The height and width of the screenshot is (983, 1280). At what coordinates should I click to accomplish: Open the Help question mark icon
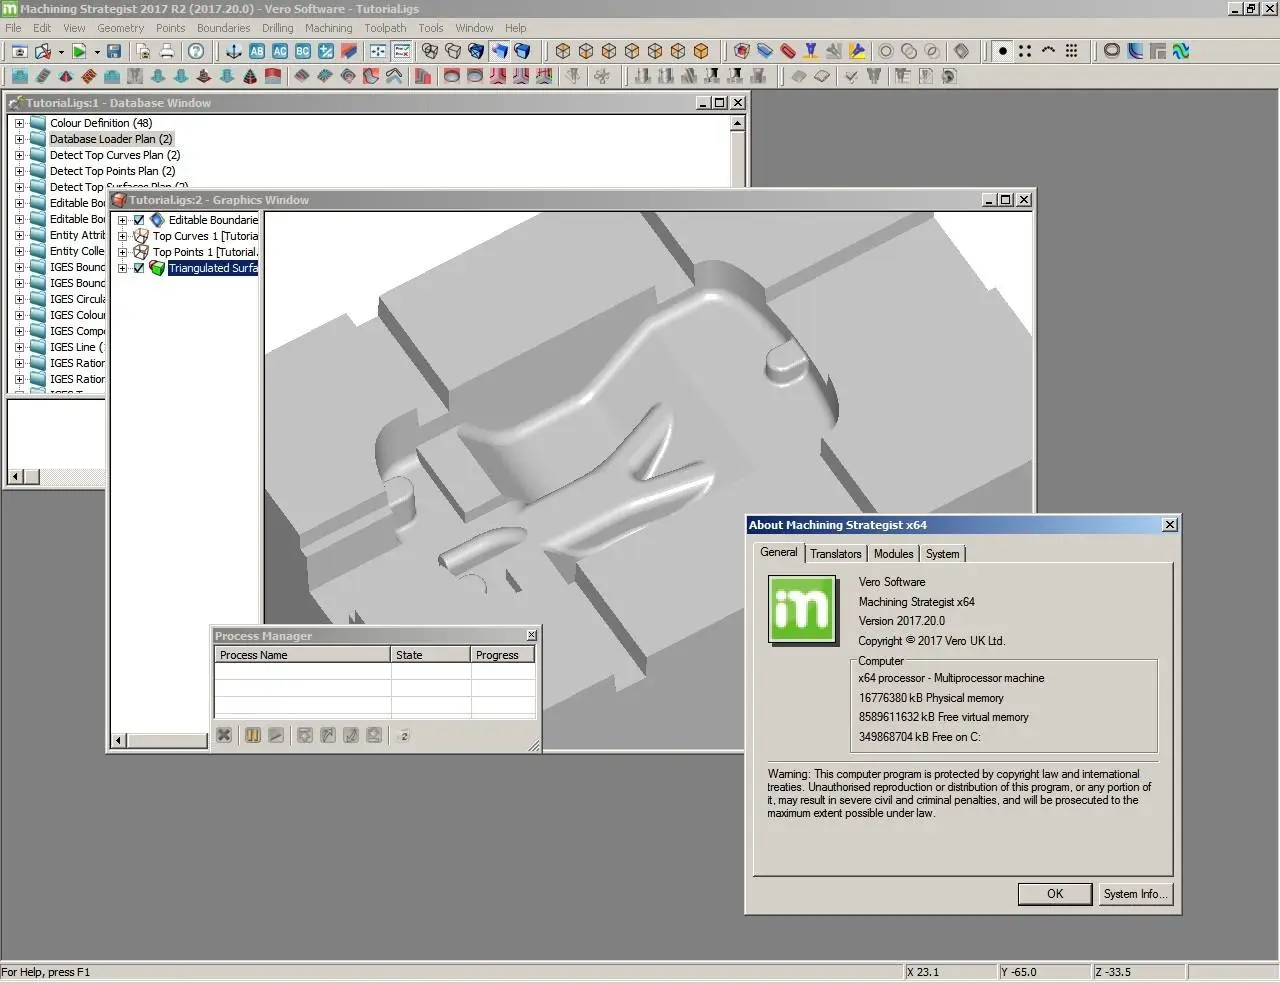pyautogui.click(x=196, y=51)
